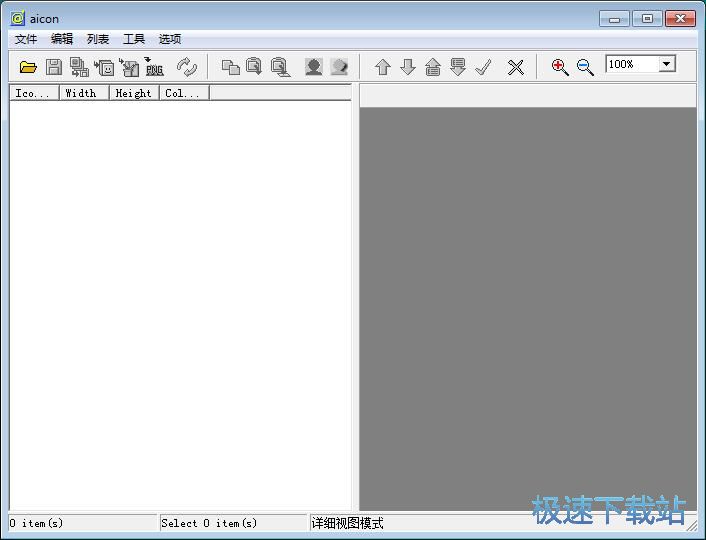Minimize the aicon window
This screenshot has height=540, width=706.
[x=614, y=19]
